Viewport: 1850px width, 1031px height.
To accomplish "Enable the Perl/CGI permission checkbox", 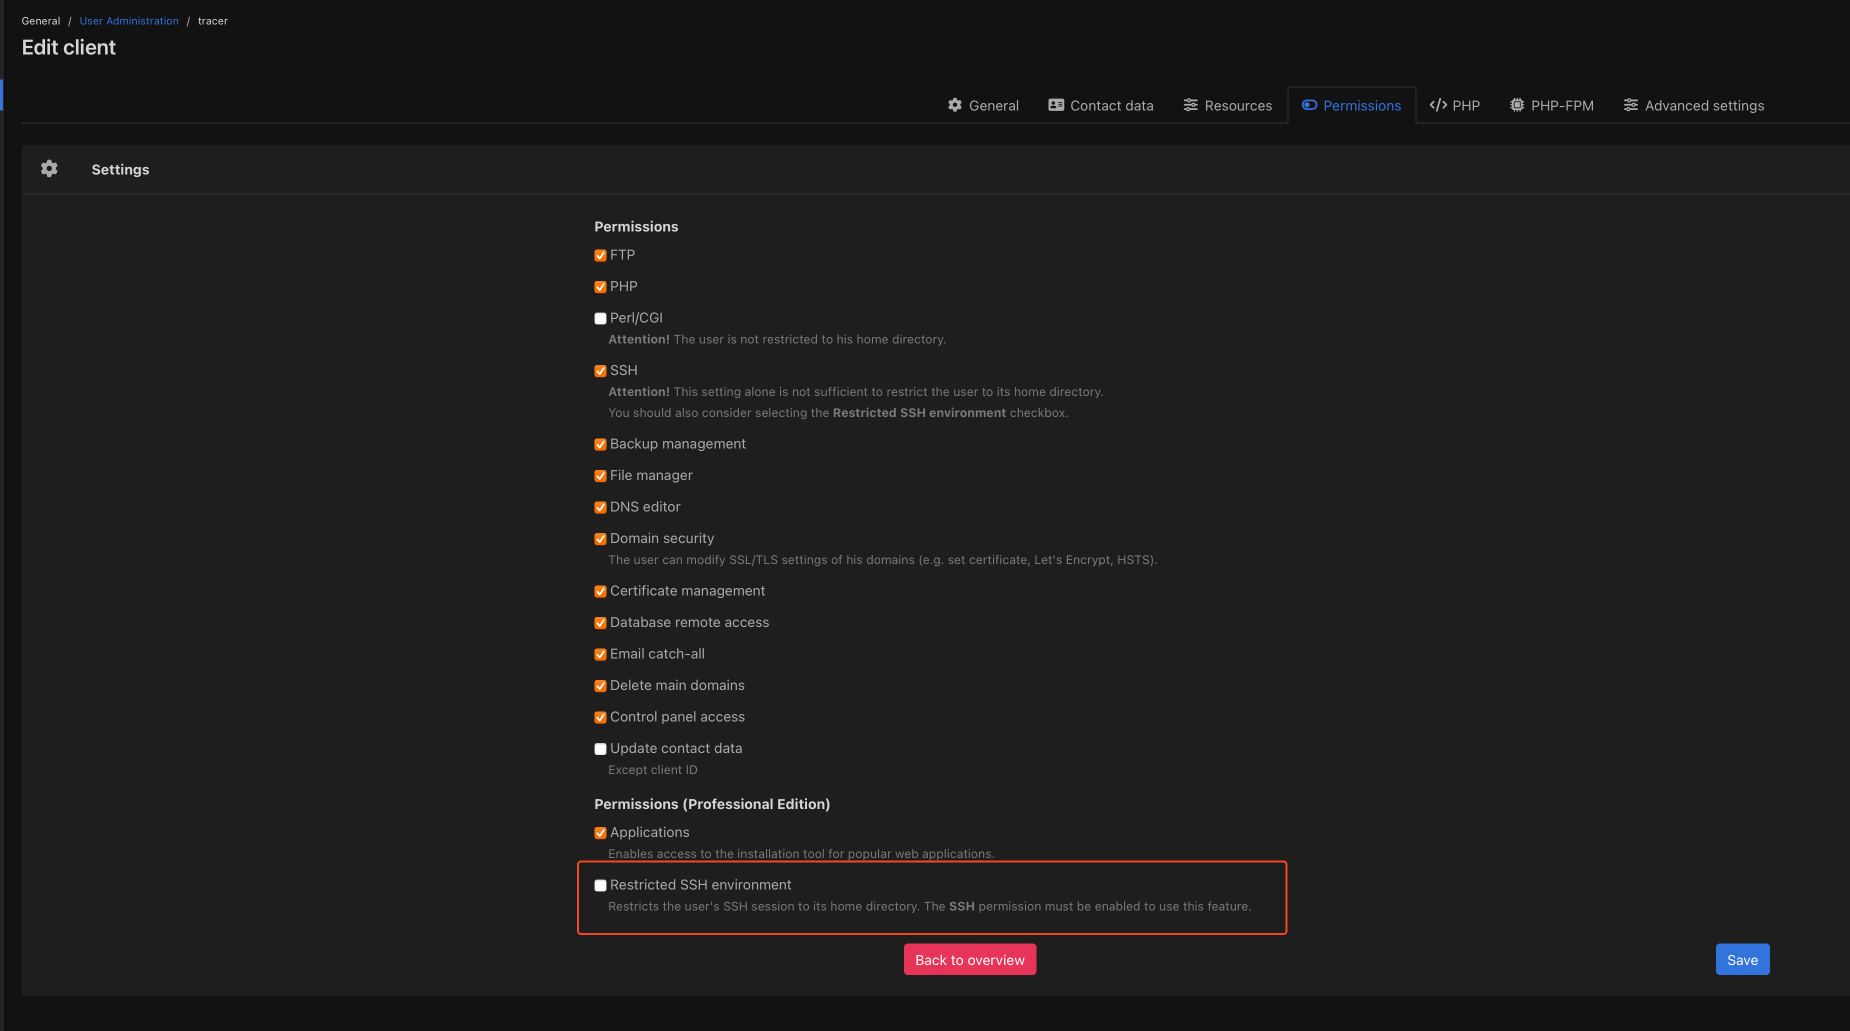I will coord(600,318).
